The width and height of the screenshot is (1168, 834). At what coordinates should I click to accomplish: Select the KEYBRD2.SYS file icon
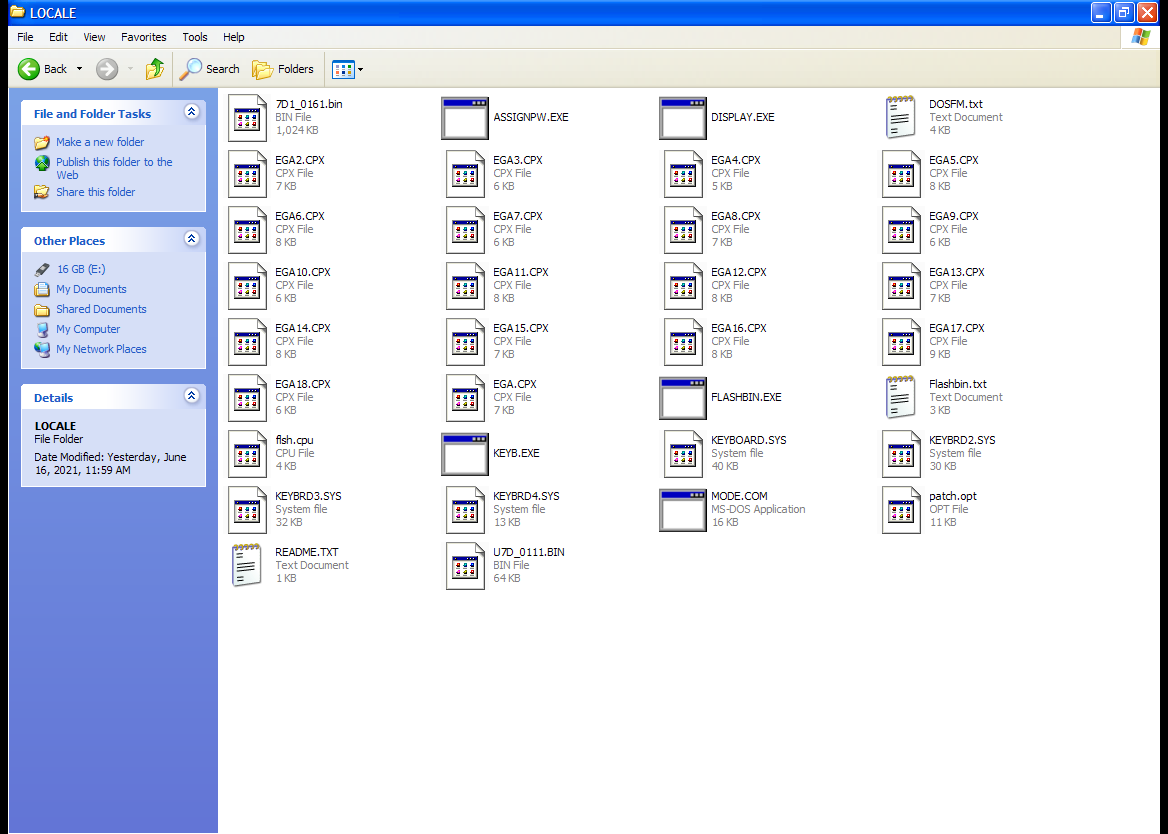point(901,453)
